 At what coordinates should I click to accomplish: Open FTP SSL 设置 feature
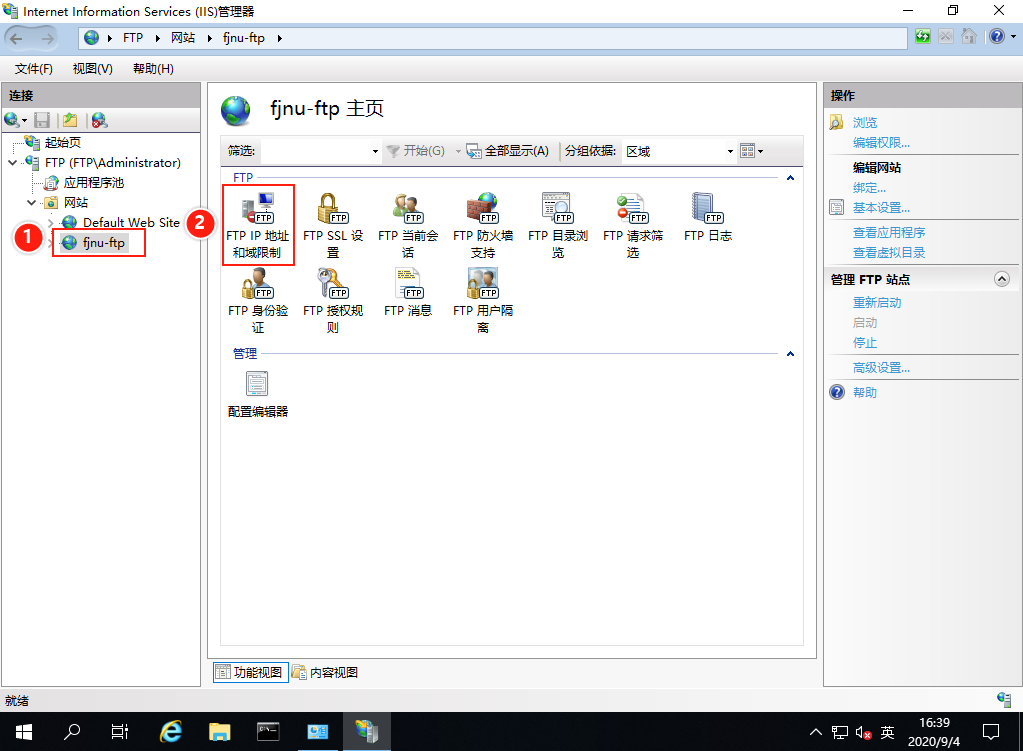tap(333, 225)
